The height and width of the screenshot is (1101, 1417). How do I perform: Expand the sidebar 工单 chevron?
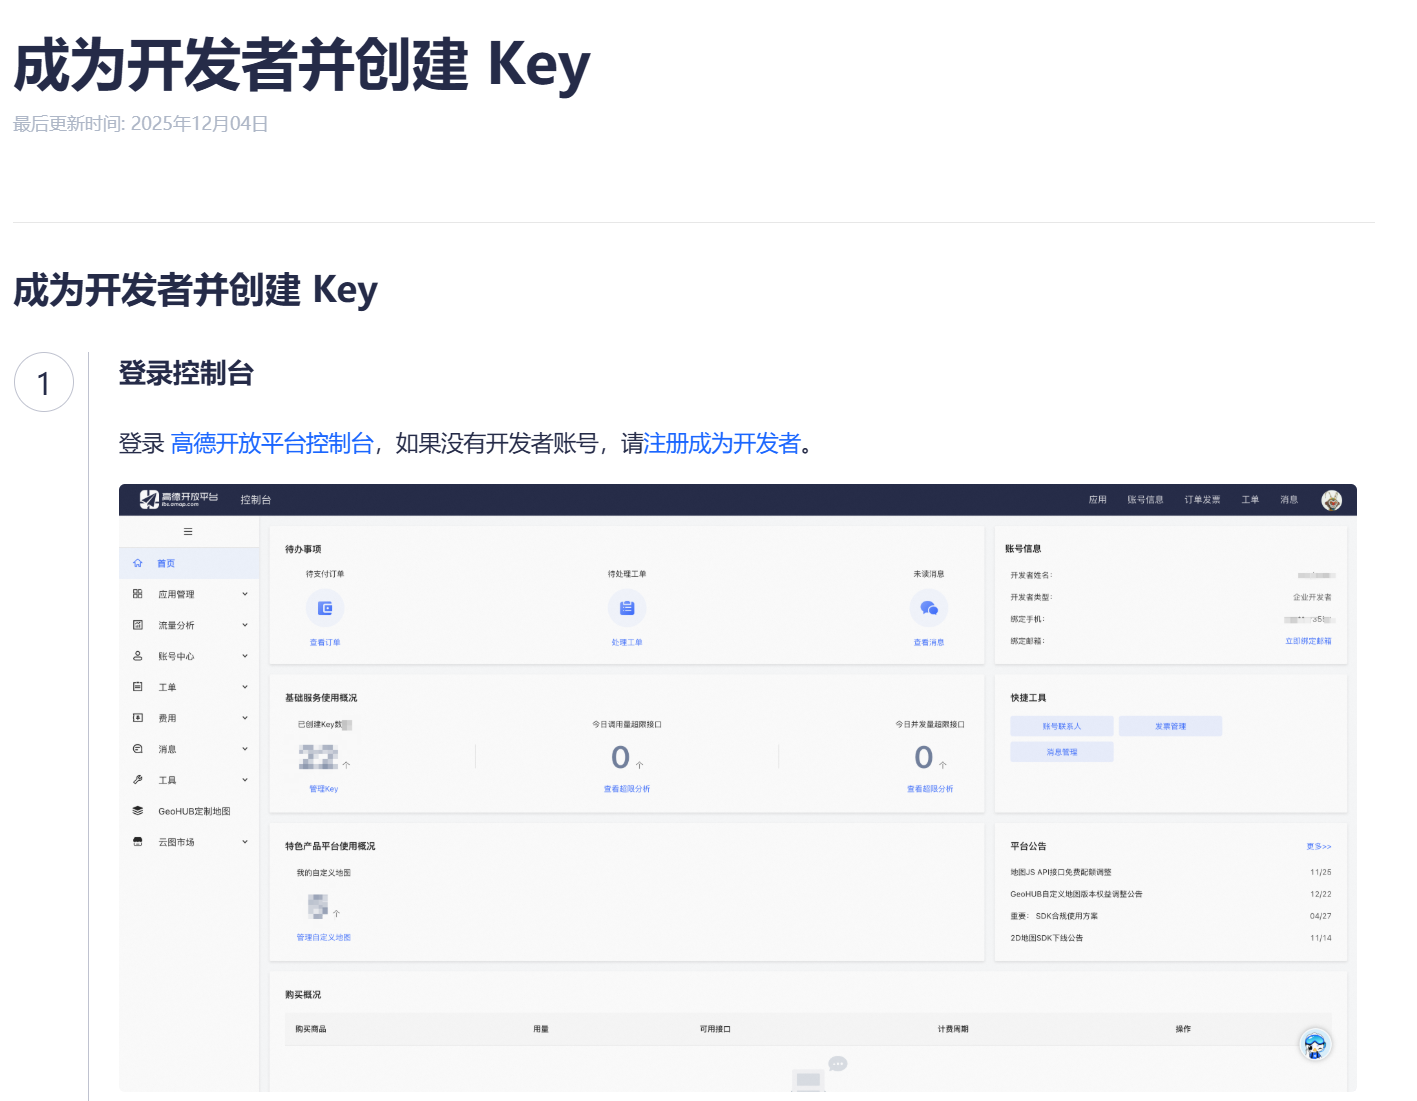tap(245, 687)
